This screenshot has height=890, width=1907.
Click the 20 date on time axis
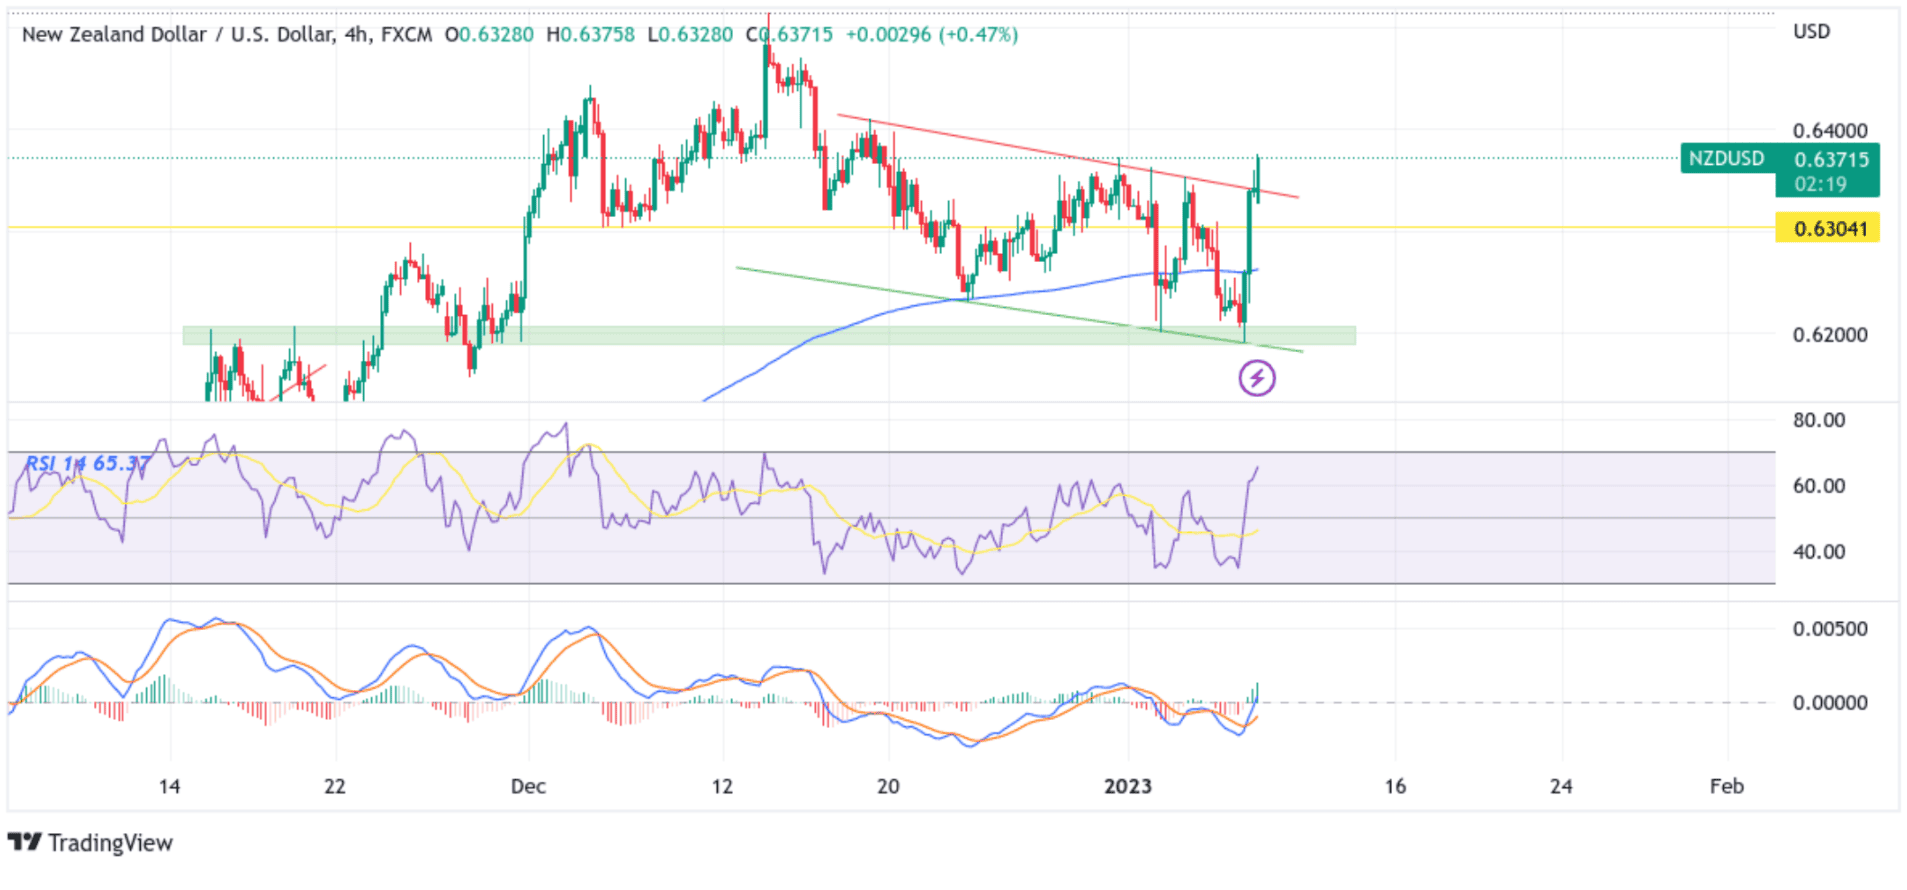(888, 786)
